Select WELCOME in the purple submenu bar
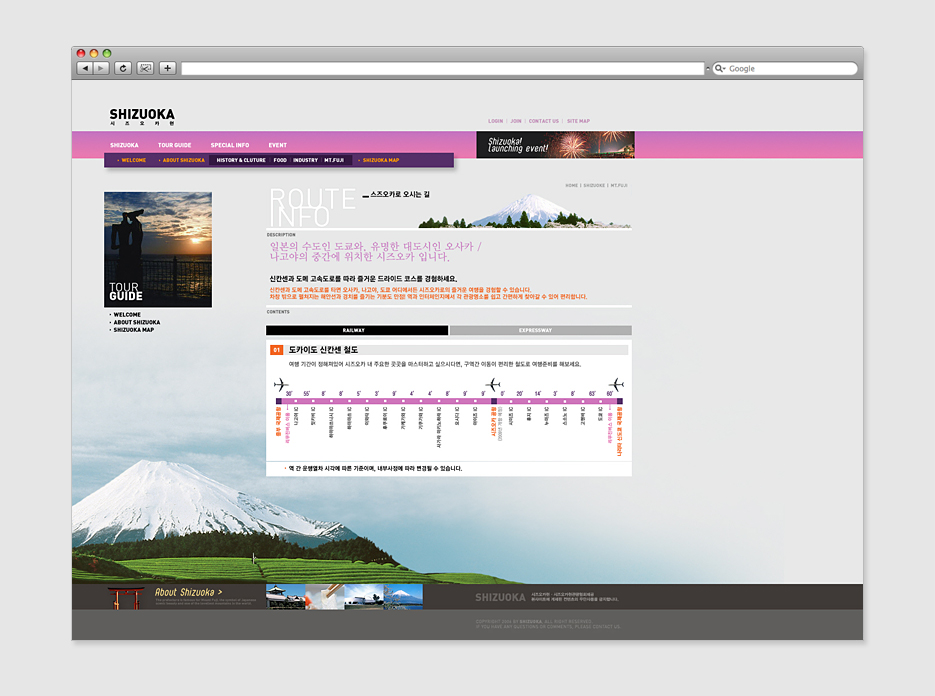Image resolution: width=935 pixels, height=696 pixels. (x=133, y=160)
